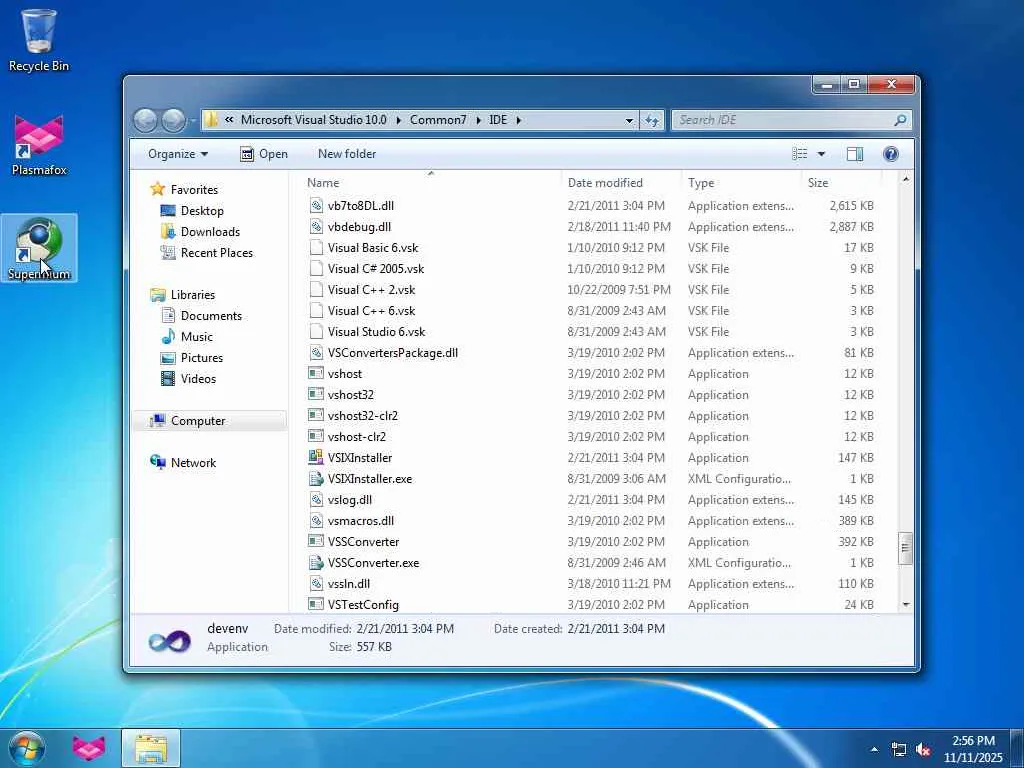Select the file vshost32-clr2
The height and width of the screenshot is (768, 1024).
click(362, 416)
